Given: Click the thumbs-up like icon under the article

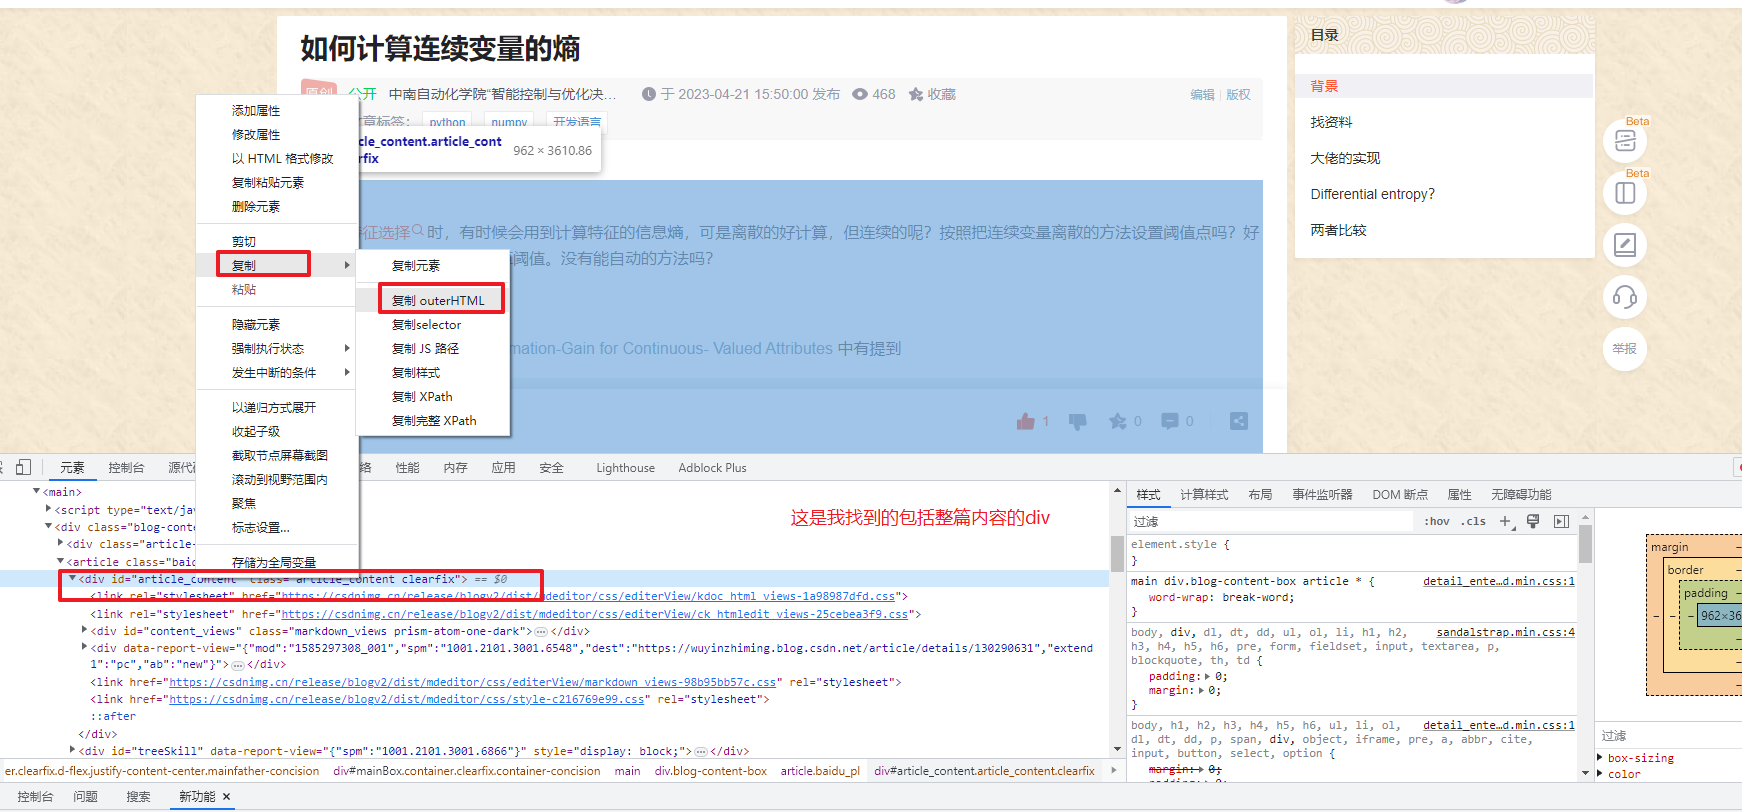Looking at the screenshot, I should pyautogui.click(x=1025, y=421).
